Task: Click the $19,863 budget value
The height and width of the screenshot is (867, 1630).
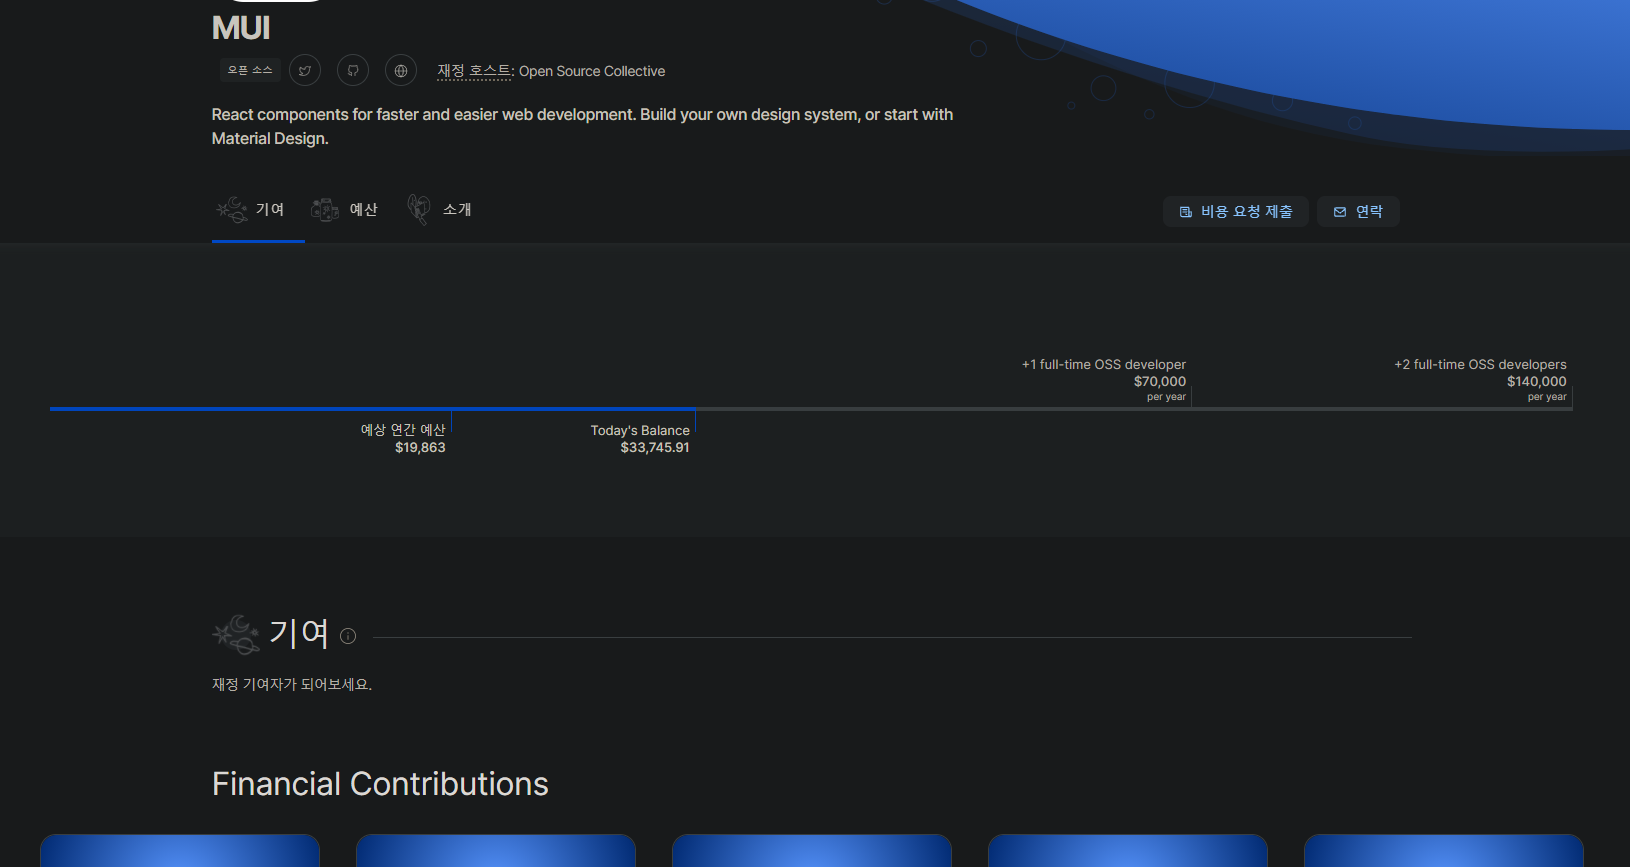Action: point(420,448)
